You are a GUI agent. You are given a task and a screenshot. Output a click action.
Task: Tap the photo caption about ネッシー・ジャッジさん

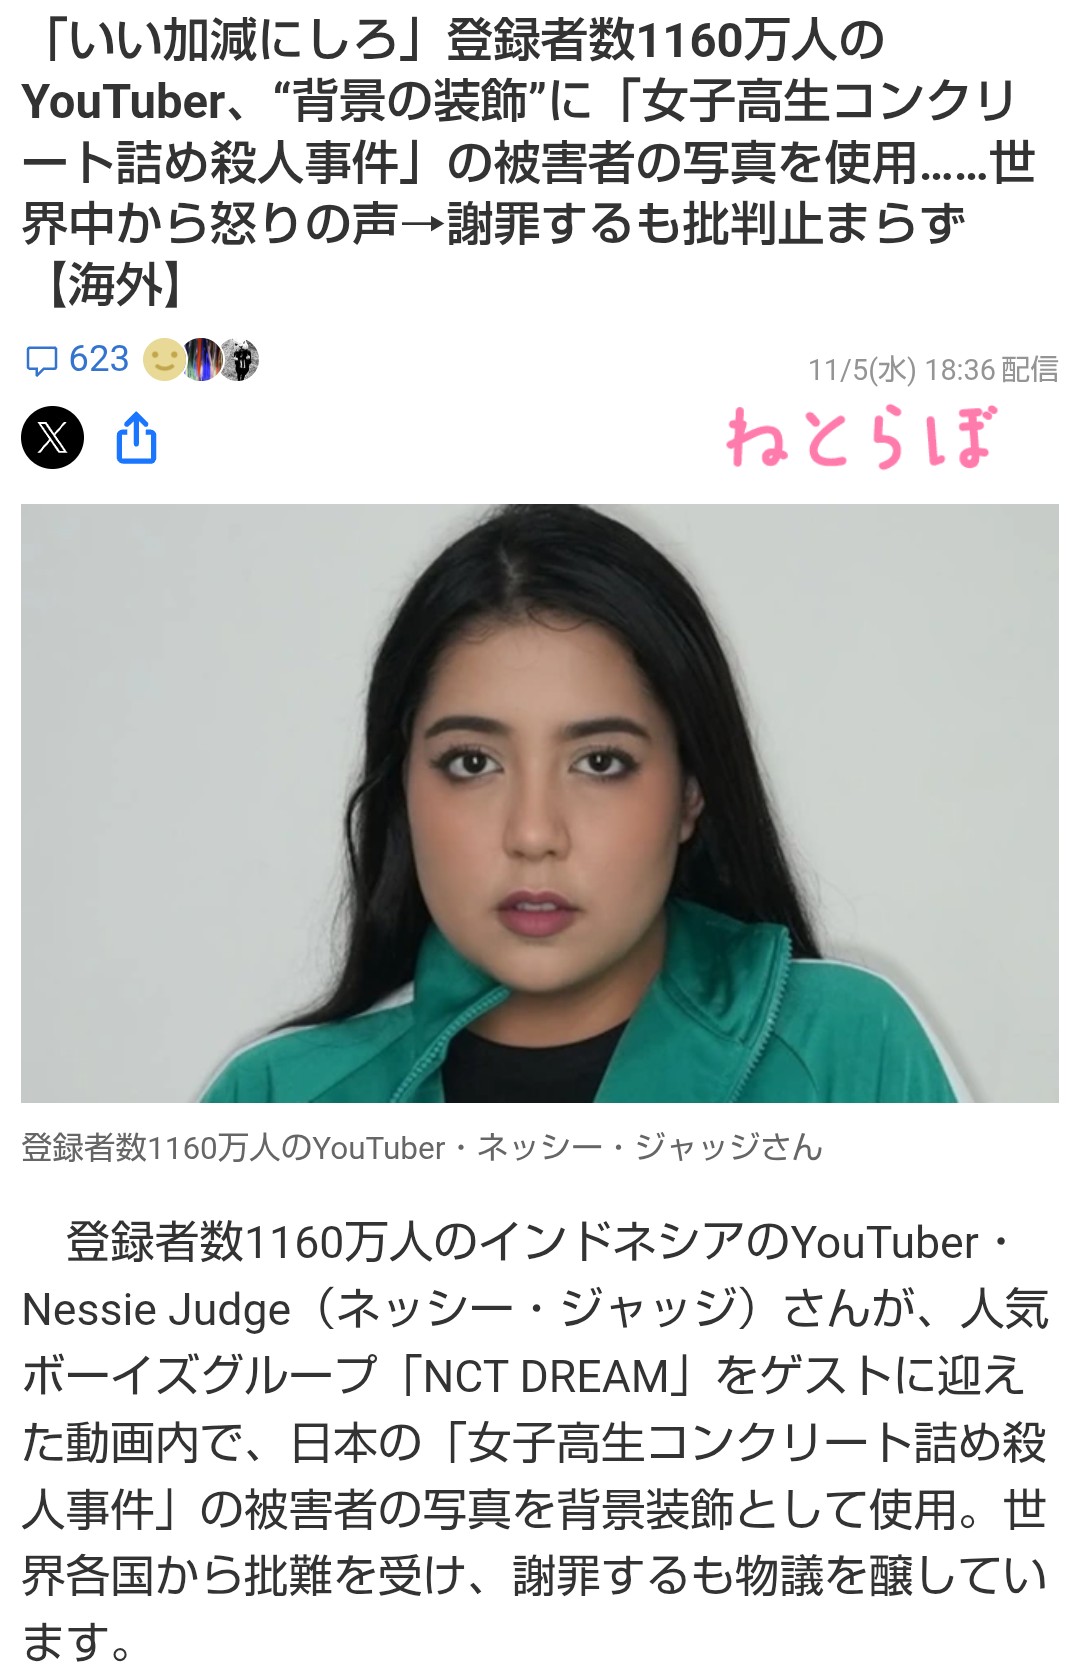pyautogui.click(x=422, y=1147)
